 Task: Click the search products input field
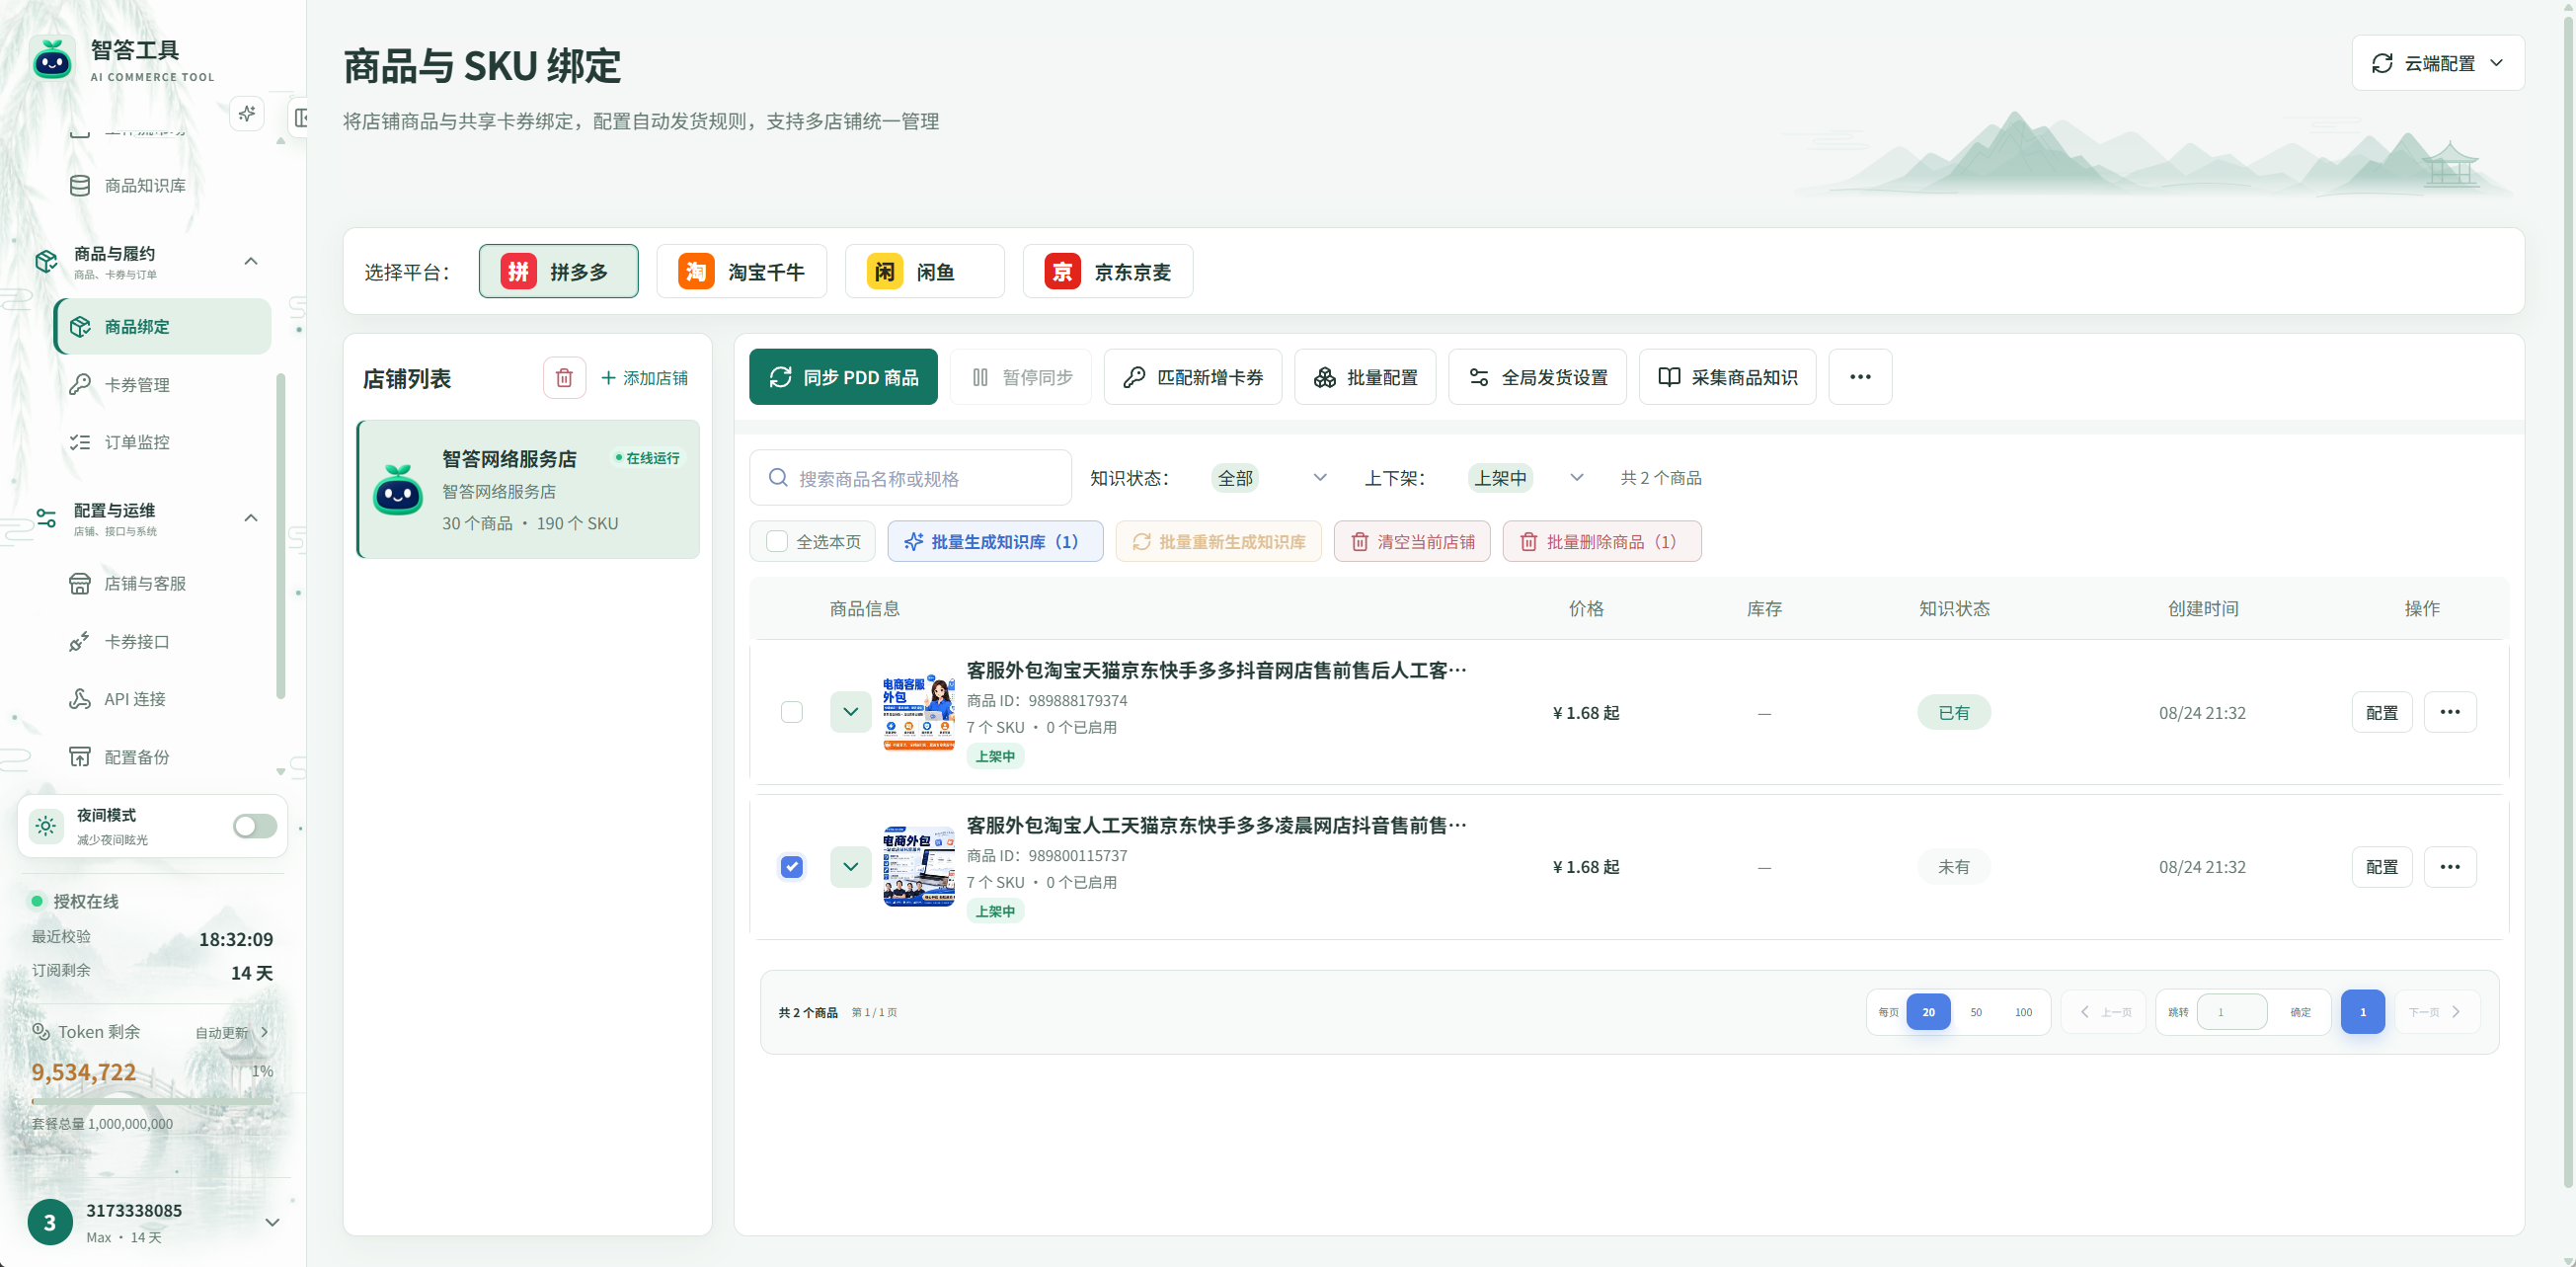click(910, 478)
